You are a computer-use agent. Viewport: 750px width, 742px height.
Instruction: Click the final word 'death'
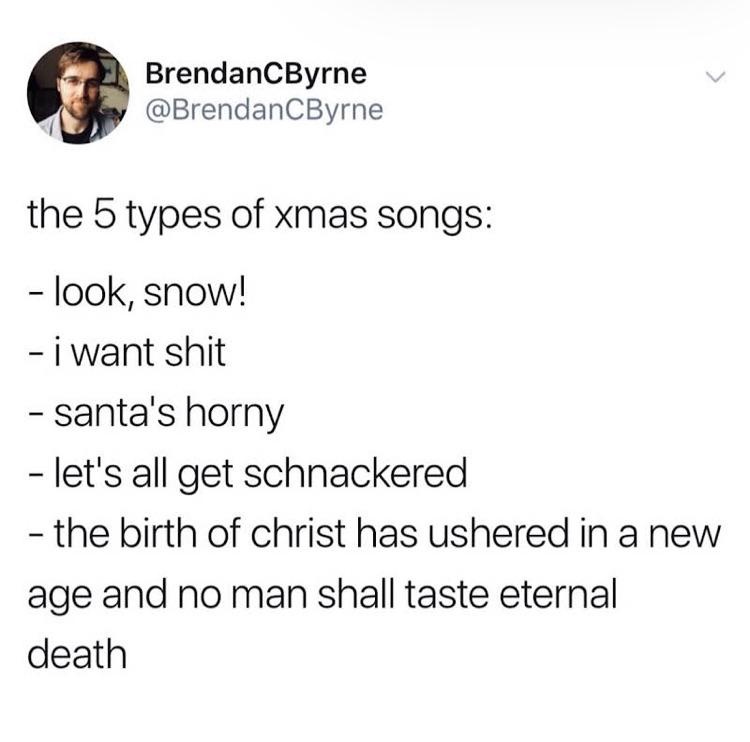point(77,654)
